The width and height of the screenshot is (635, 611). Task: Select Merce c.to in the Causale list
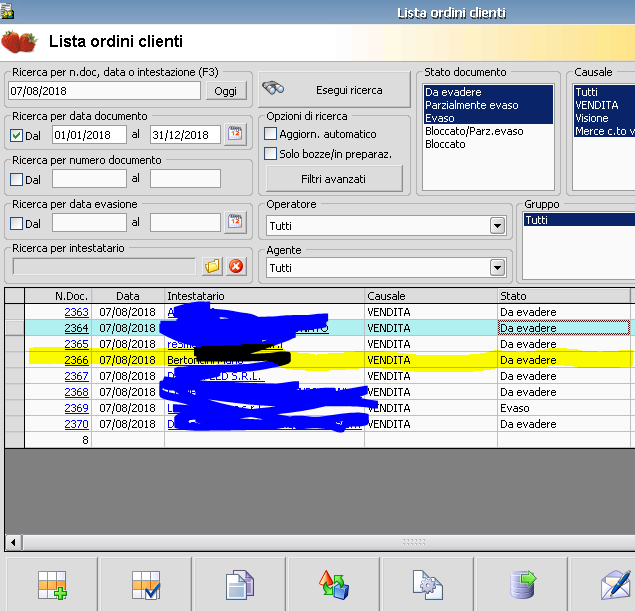604,131
